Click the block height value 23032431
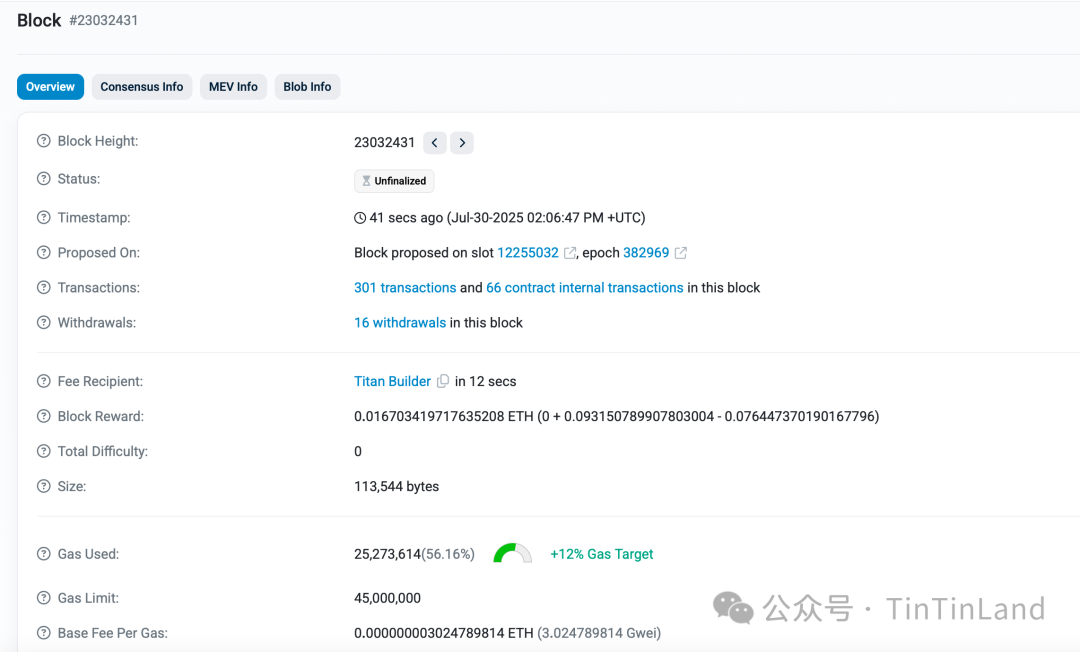Image resolution: width=1080 pixels, height=652 pixels. pyautogui.click(x=384, y=143)
